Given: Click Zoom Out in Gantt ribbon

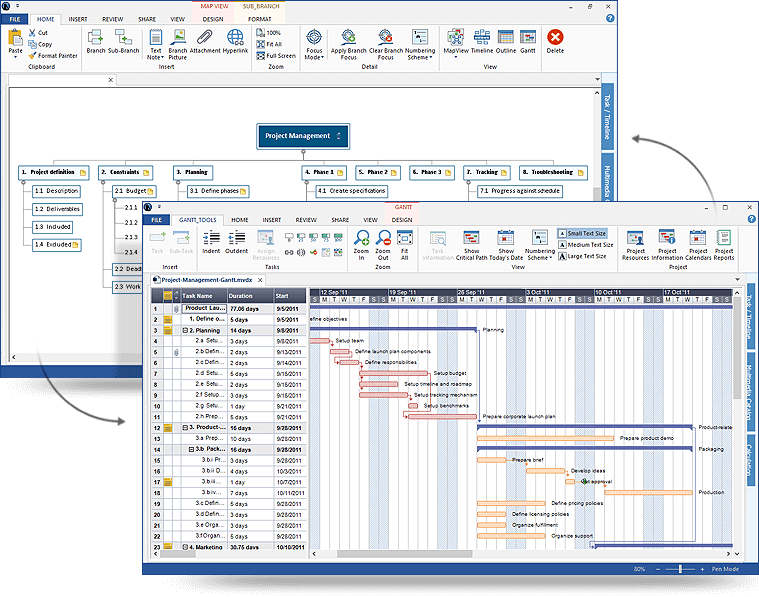Looking at the screenshot, I should coord(383,245).
